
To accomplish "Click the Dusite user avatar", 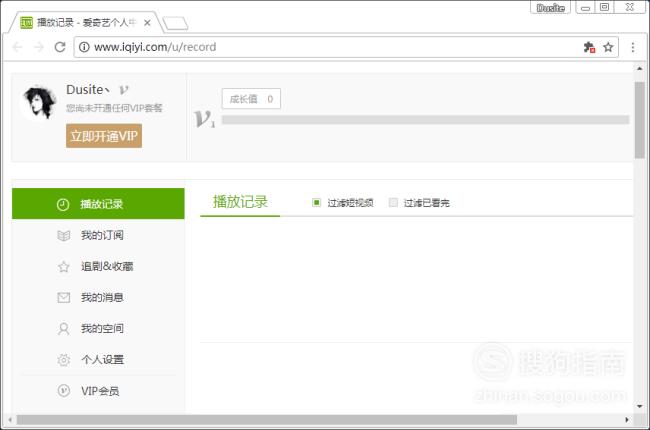I will (40, 102).
